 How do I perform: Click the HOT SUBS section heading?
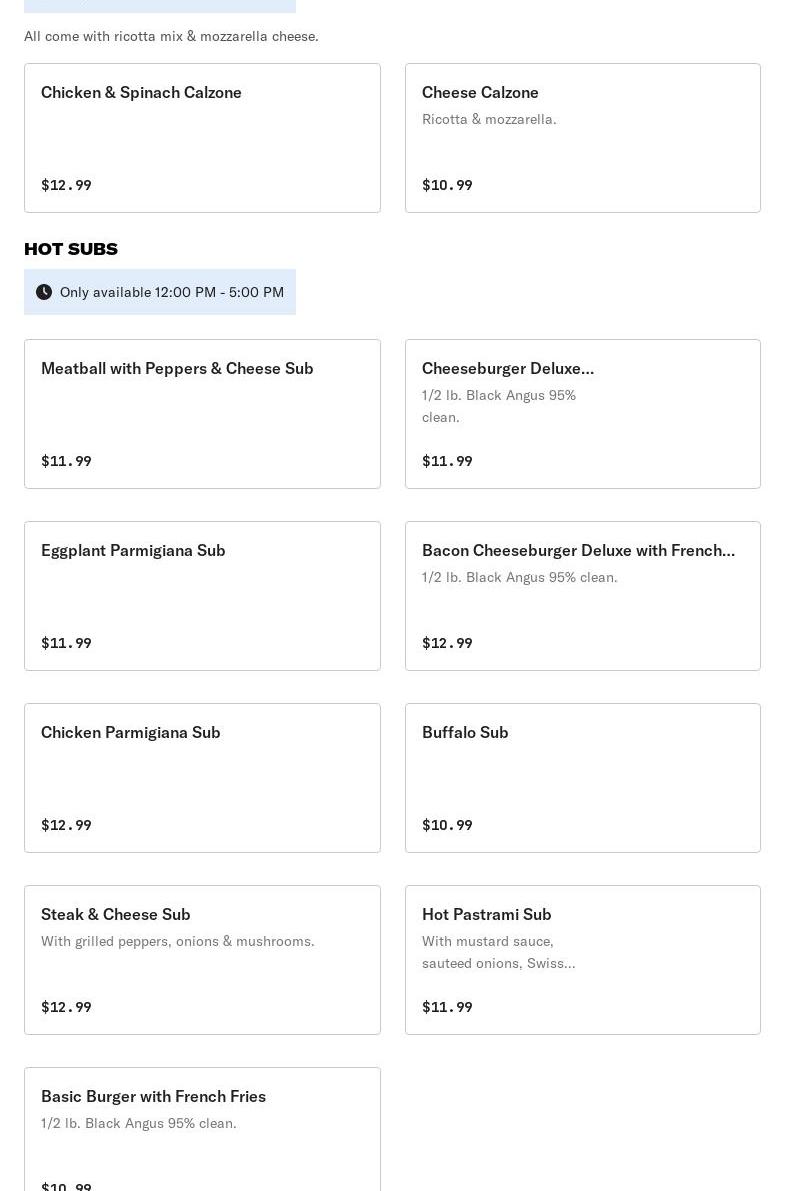[x=71, y=249]
